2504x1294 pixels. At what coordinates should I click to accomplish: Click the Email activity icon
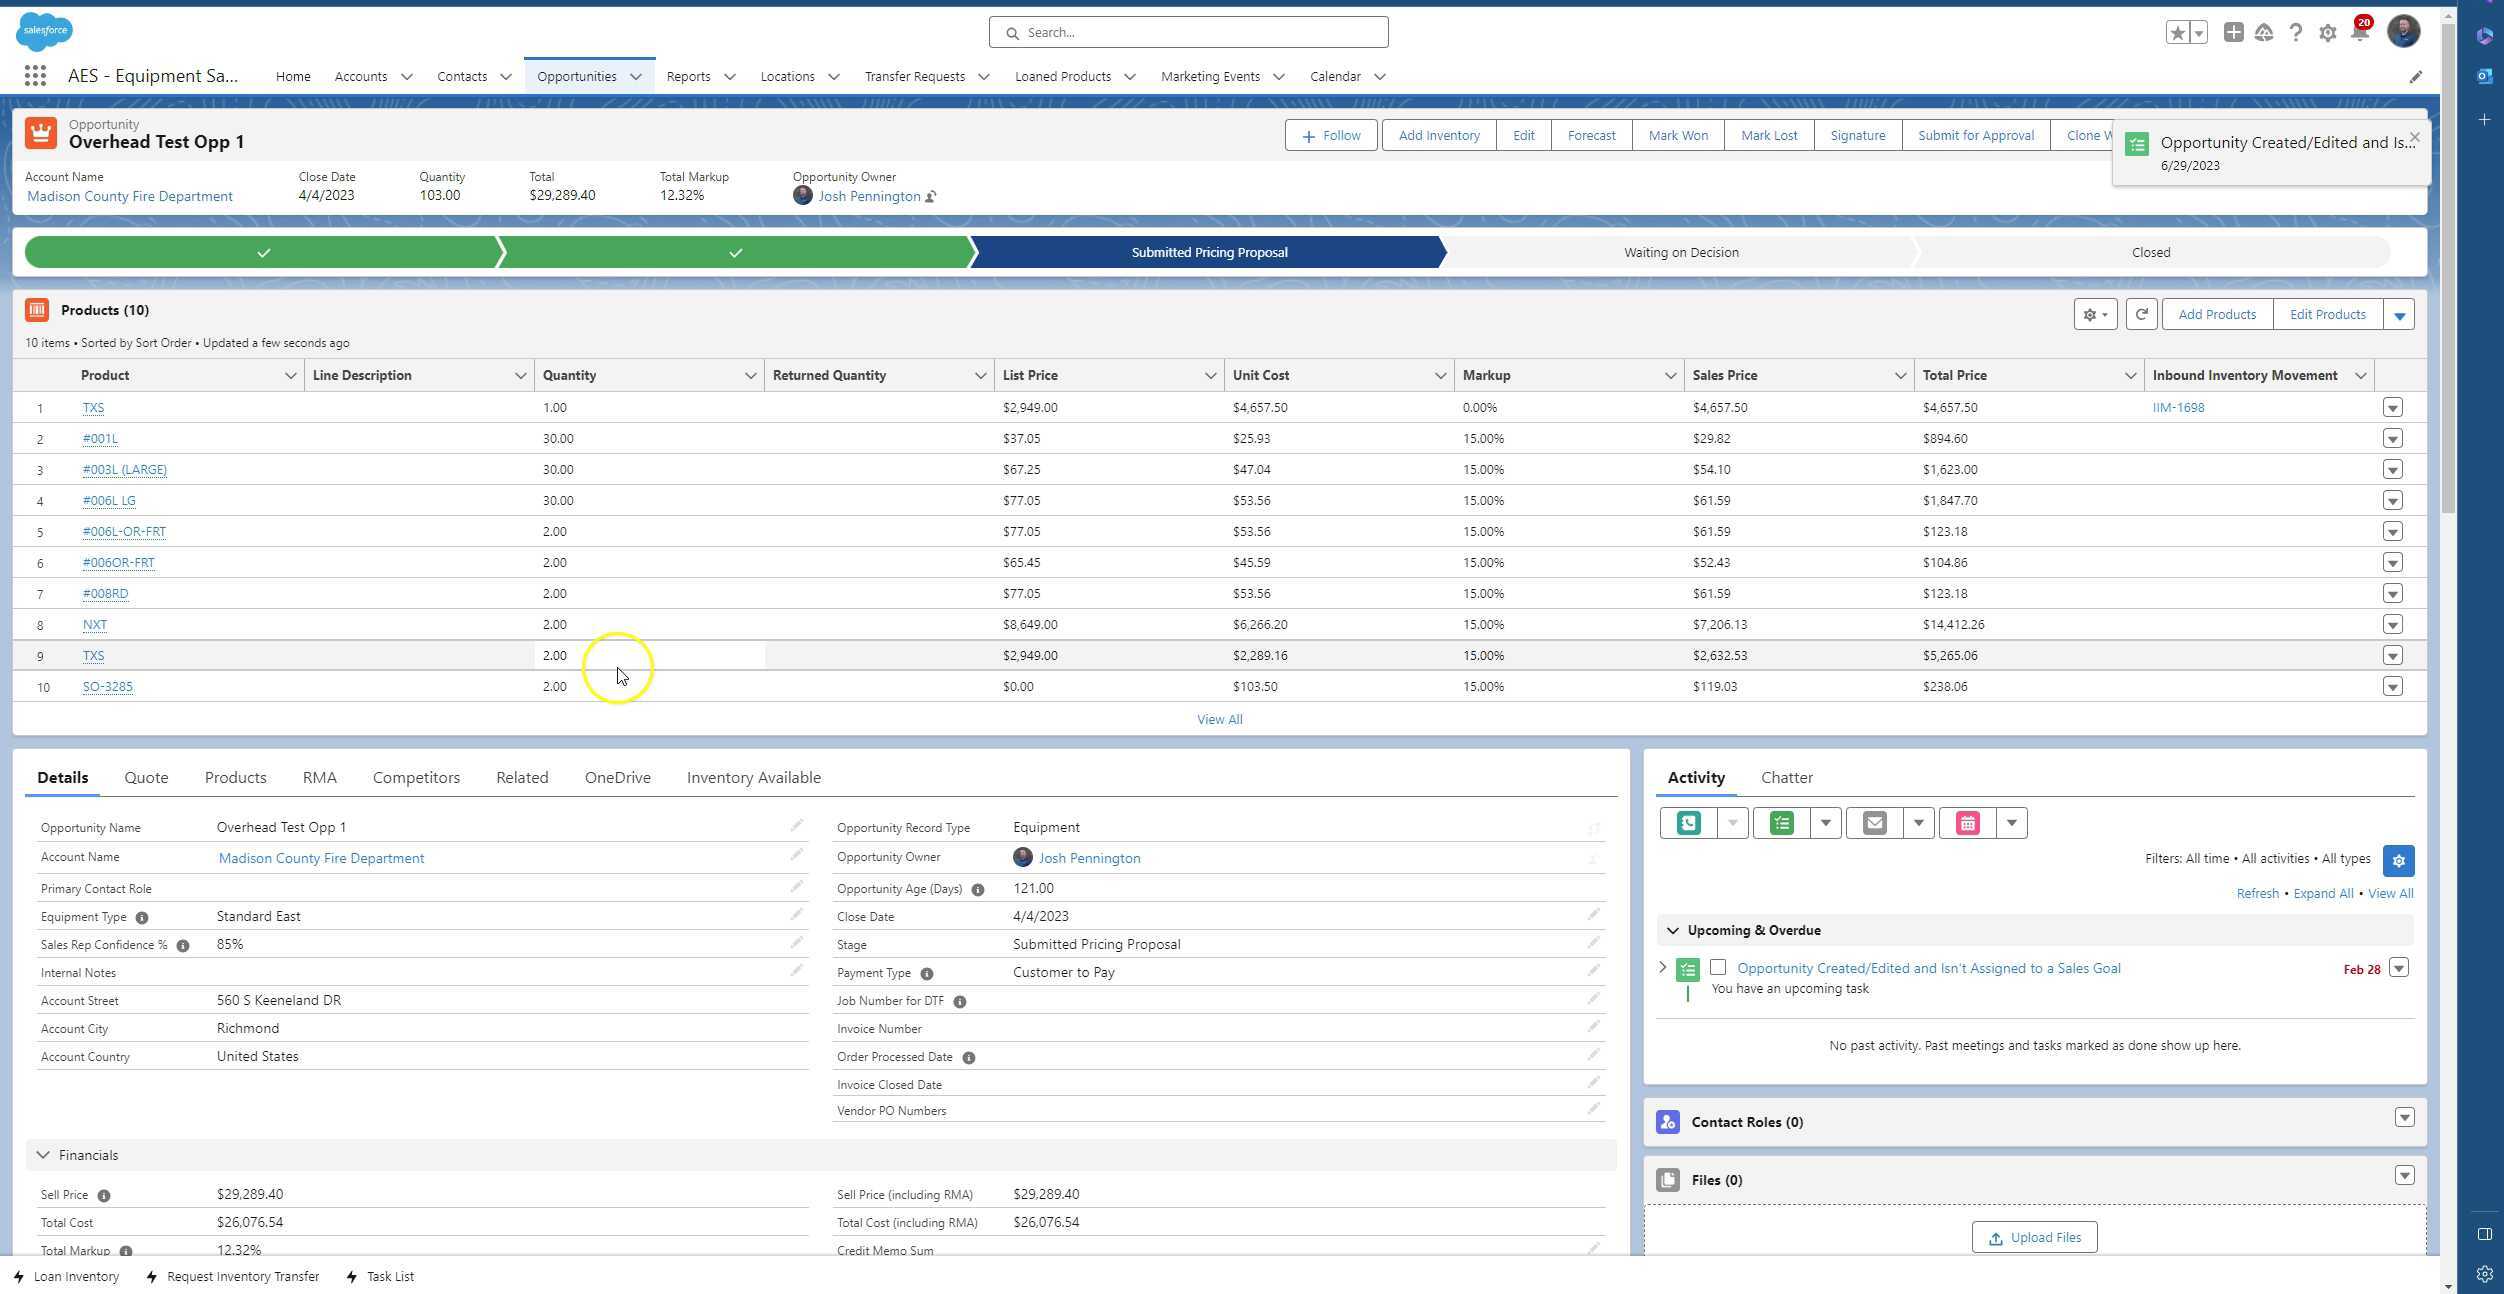click(x=1874, y=823)
